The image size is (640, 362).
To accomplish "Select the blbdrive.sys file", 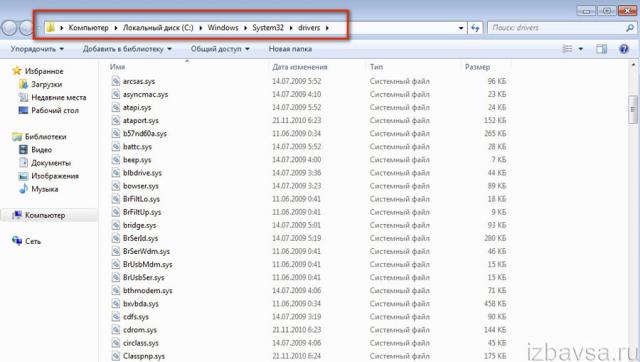I will [142, 173].
